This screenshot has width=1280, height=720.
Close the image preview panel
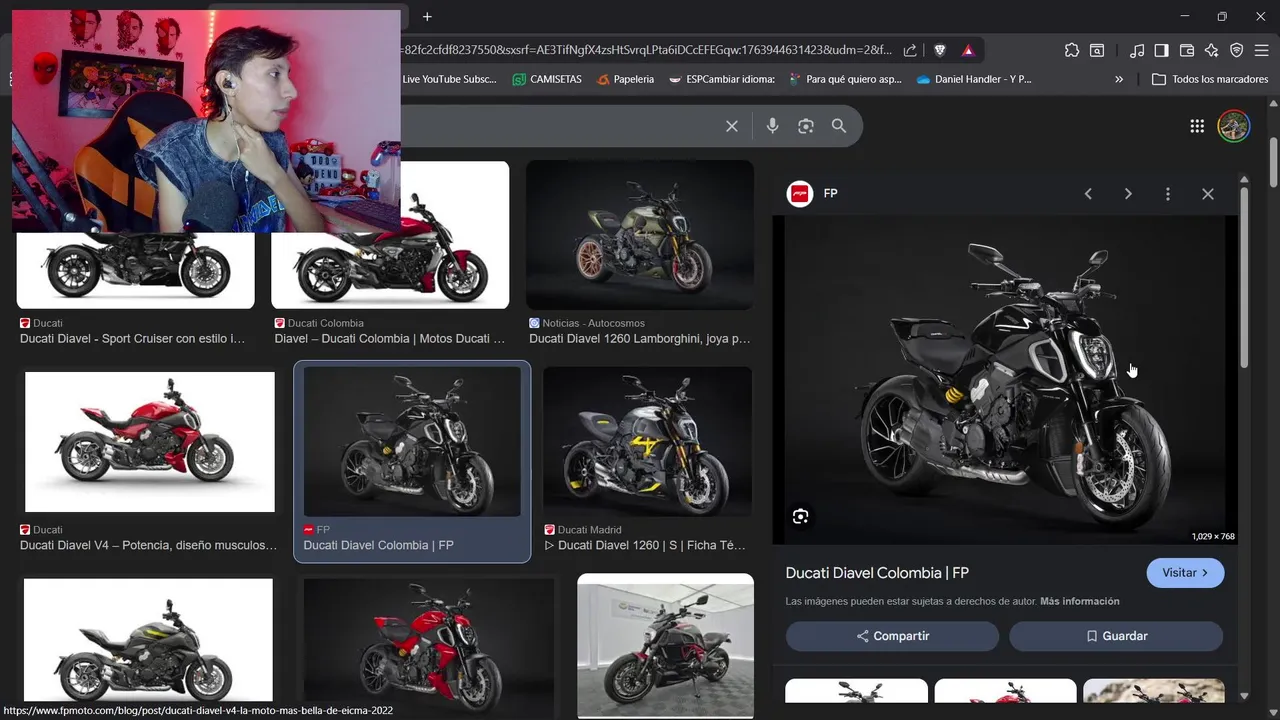pyautogui.click(x=1208, y=194)
